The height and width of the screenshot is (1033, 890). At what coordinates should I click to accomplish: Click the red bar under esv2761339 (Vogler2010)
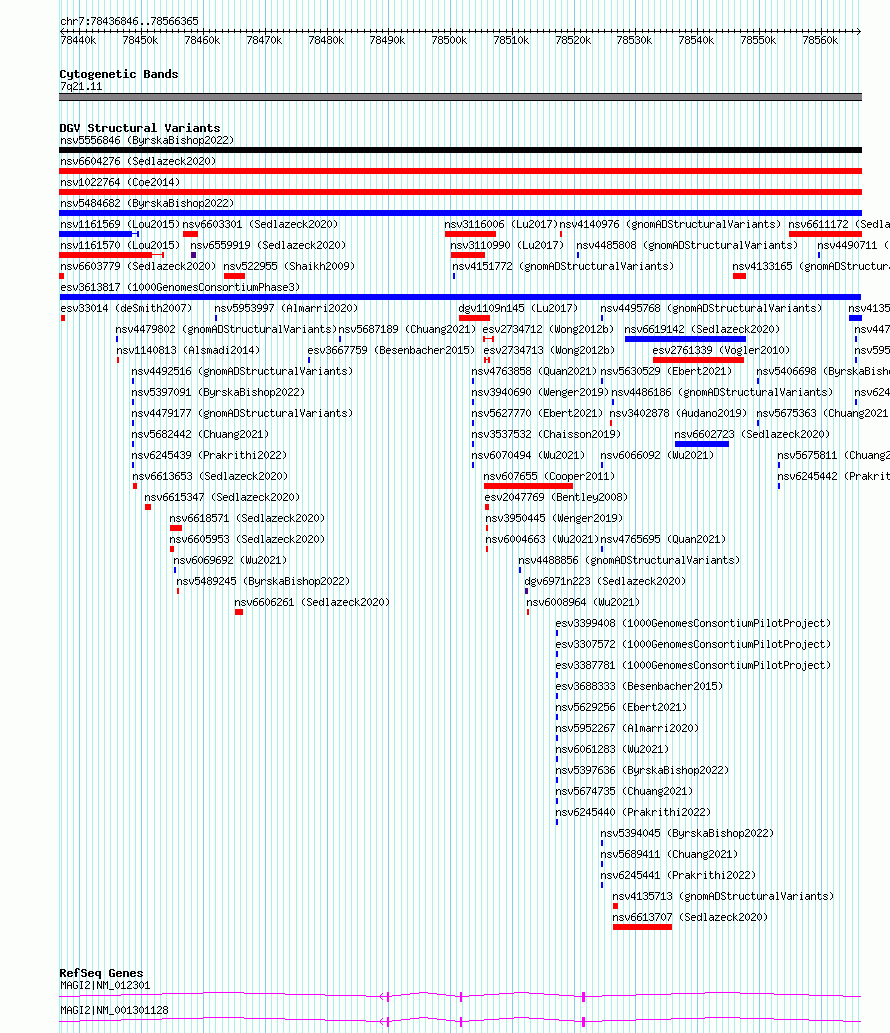coord(698,360)
